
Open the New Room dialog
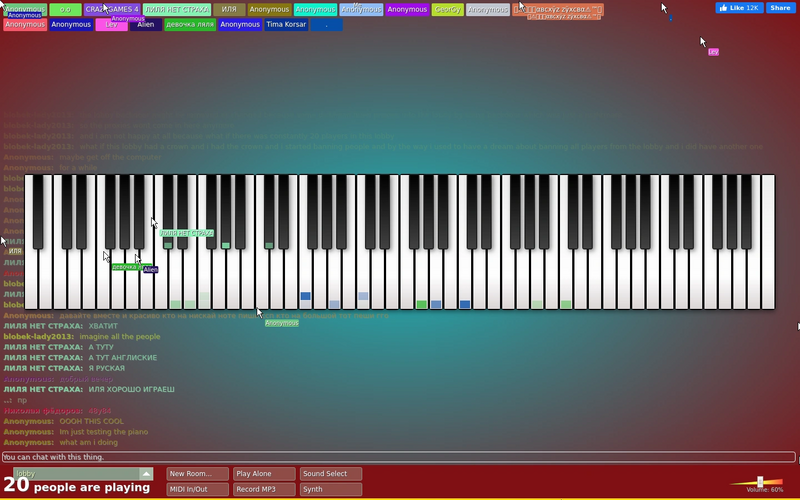tap(197, 473)
